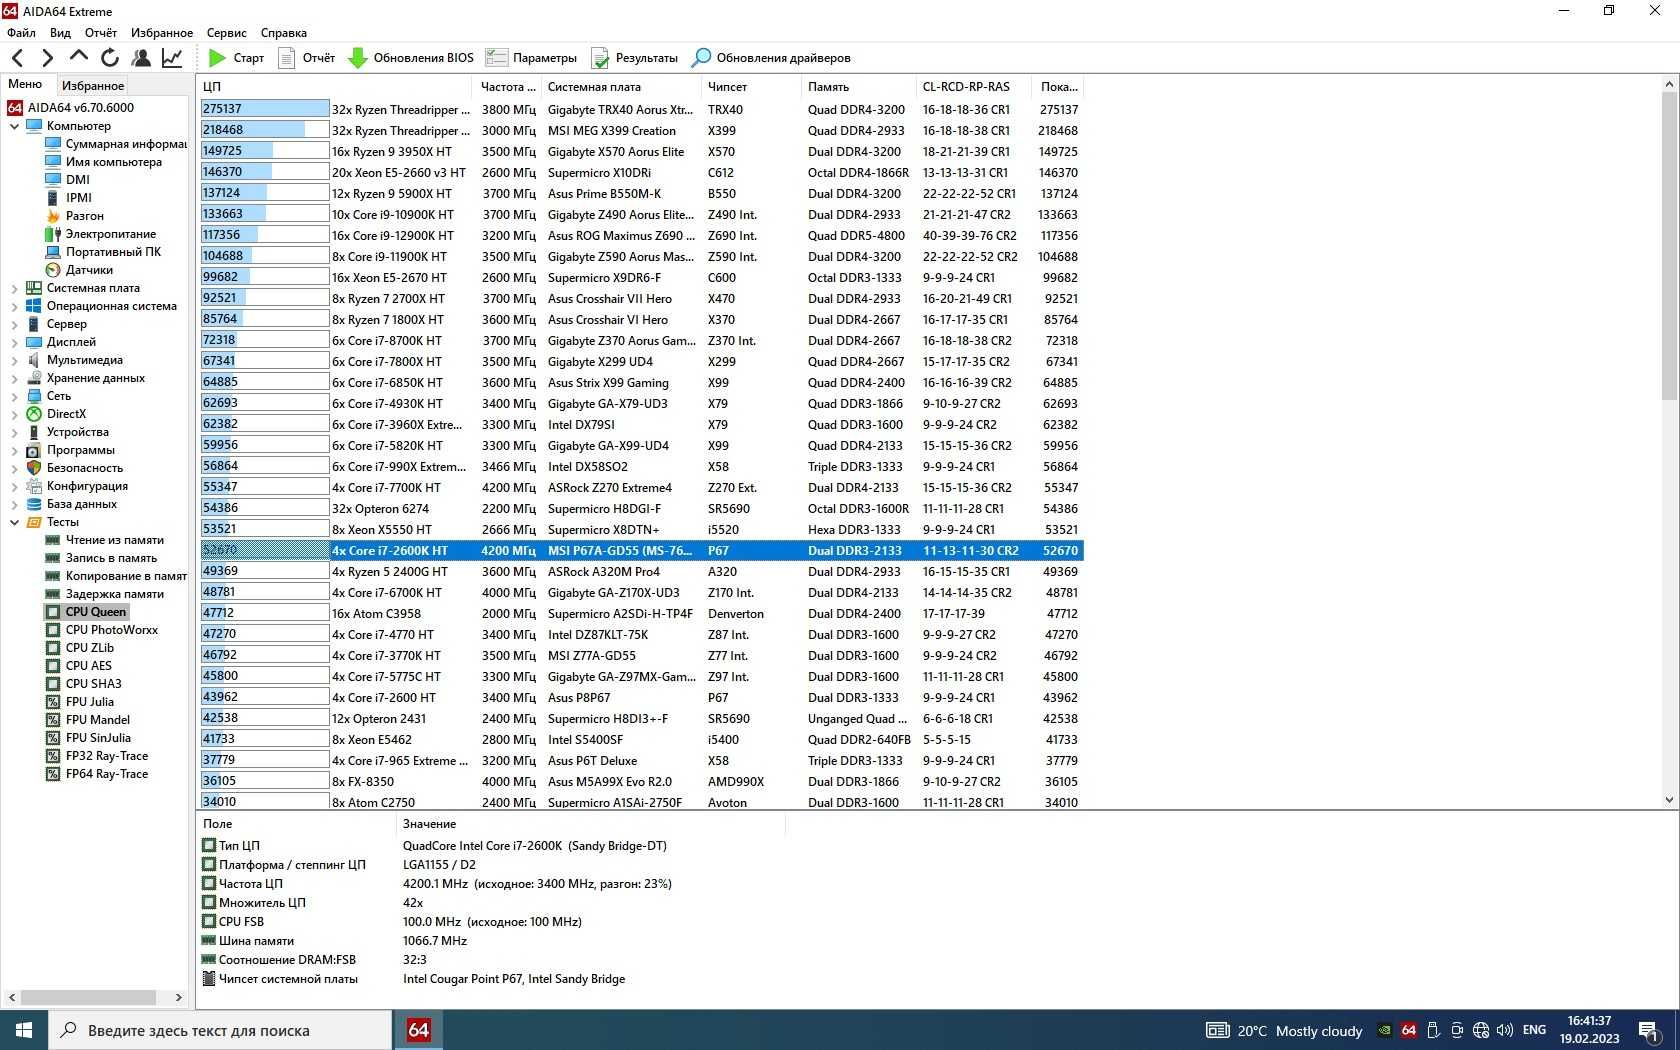Sort by the Частота column header

pos(506,87)
